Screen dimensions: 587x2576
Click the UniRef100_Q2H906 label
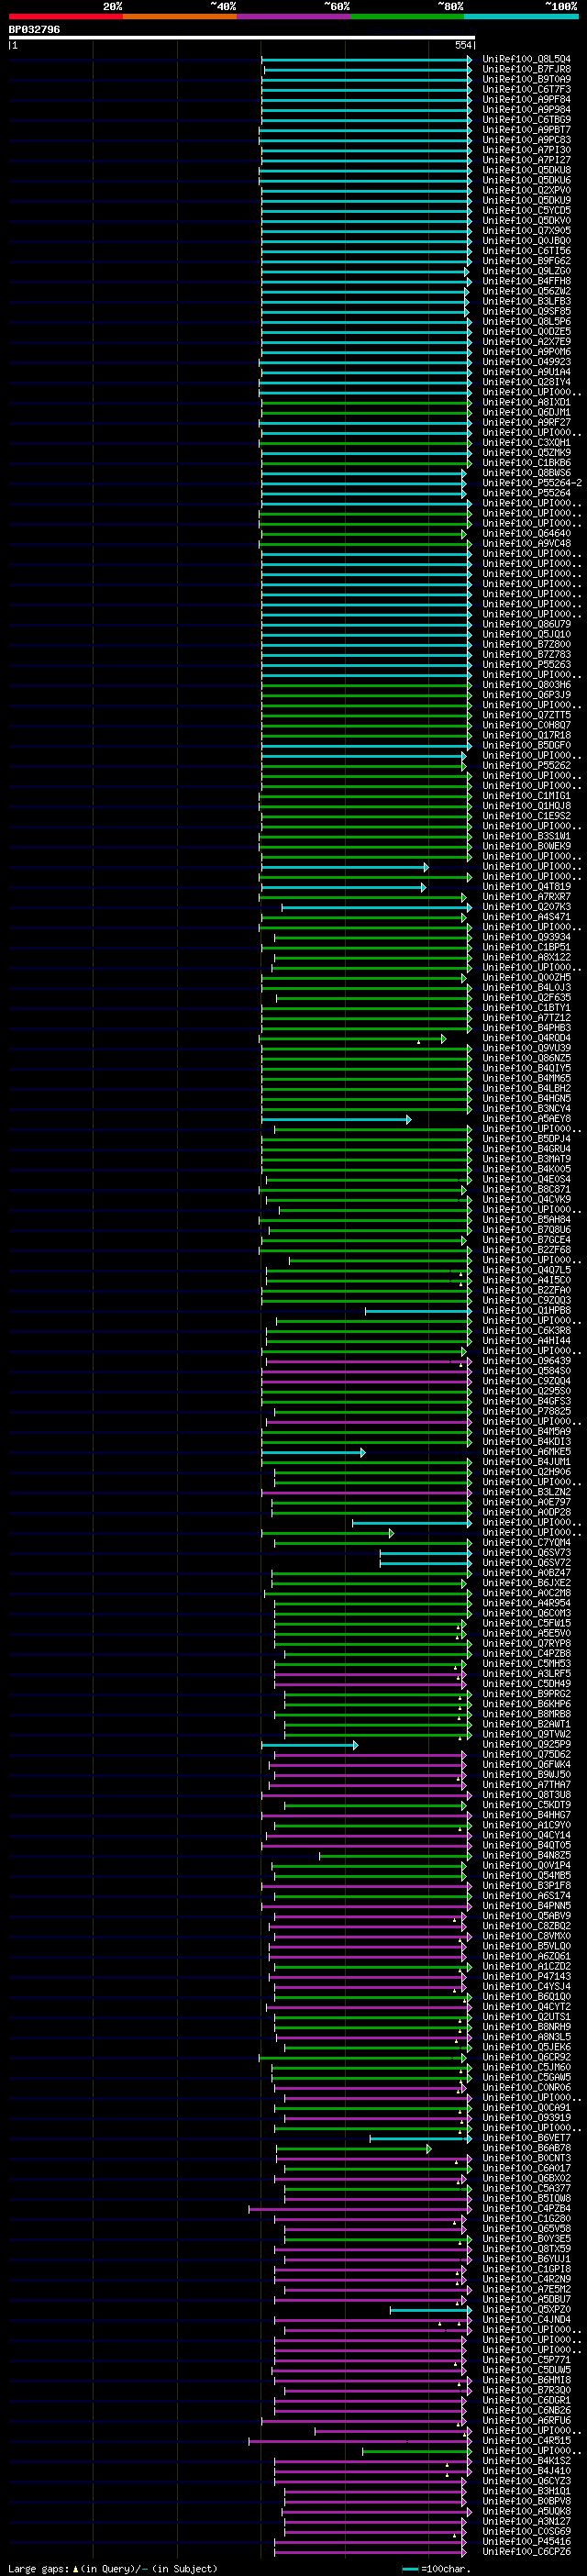527,1472
